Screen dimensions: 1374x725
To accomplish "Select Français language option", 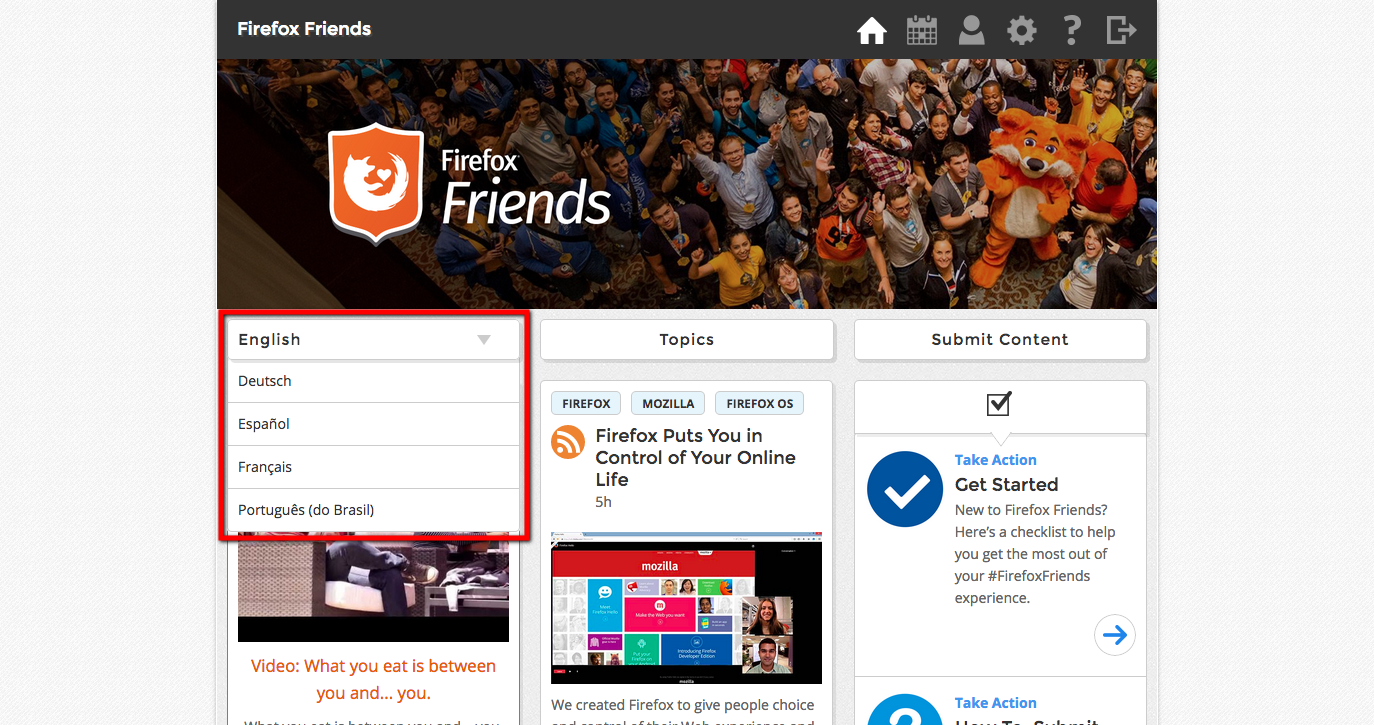I will [374, 467].
